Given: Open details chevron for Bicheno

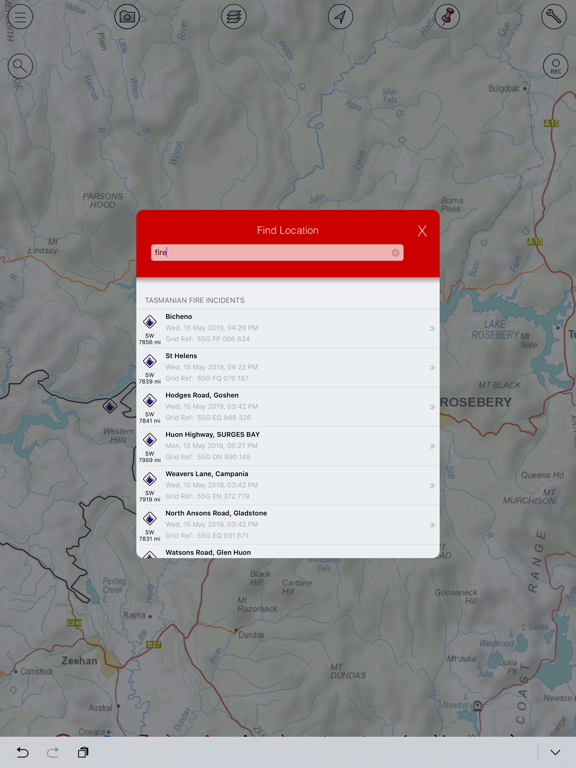Looking at the screenshot, I should 432,328.
